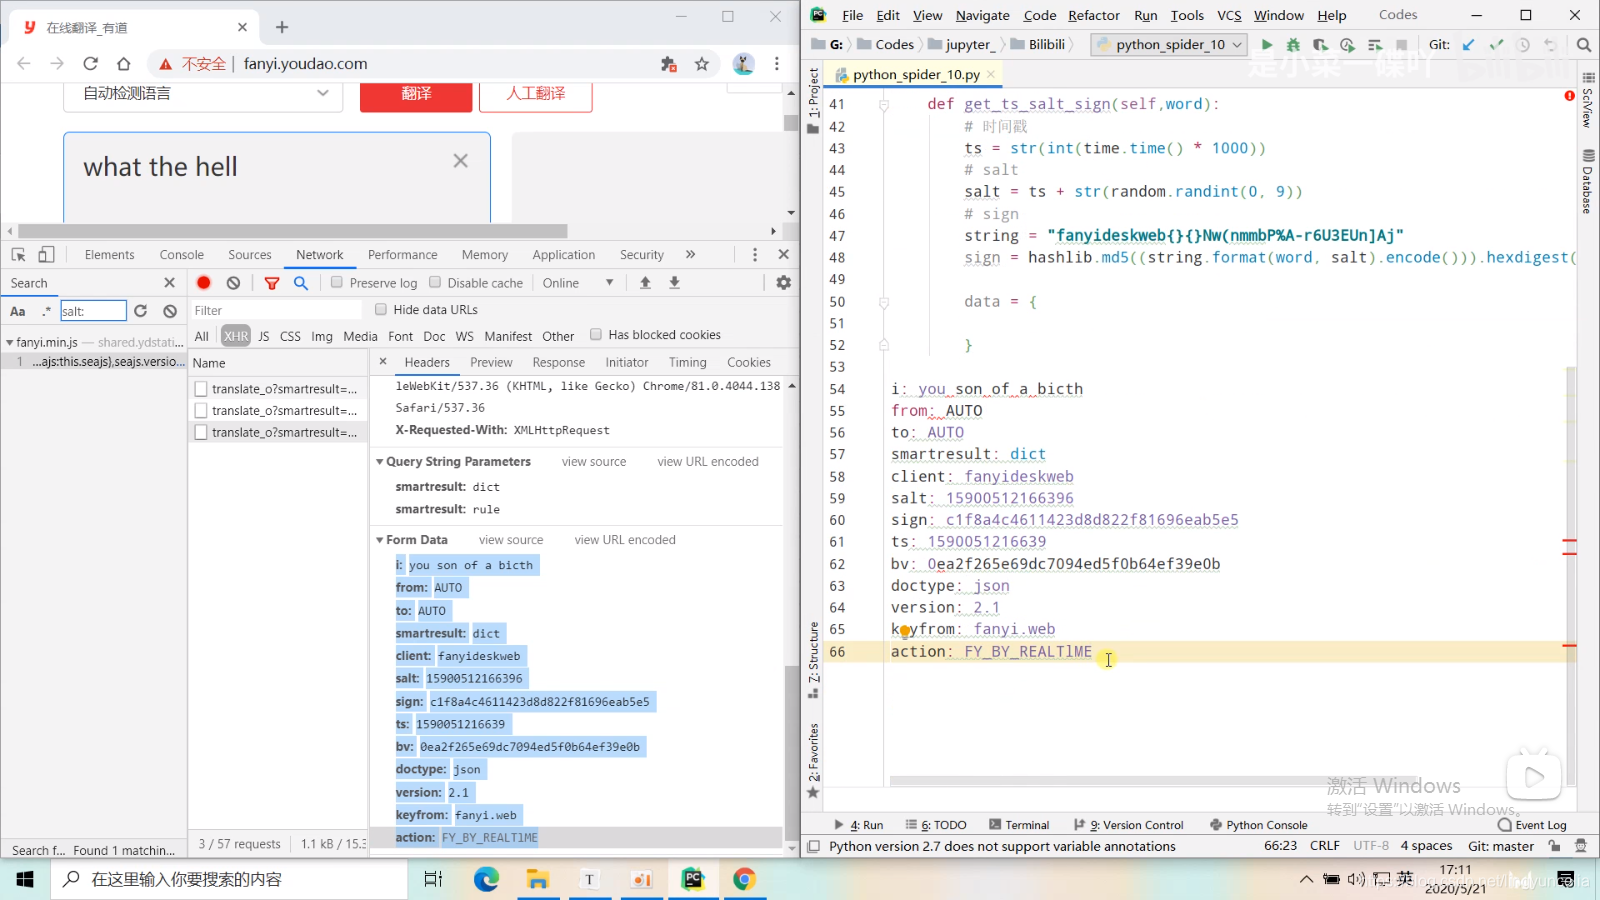Click view URL encoded for Query String
Screen dimensions: 1600x900
708,462
